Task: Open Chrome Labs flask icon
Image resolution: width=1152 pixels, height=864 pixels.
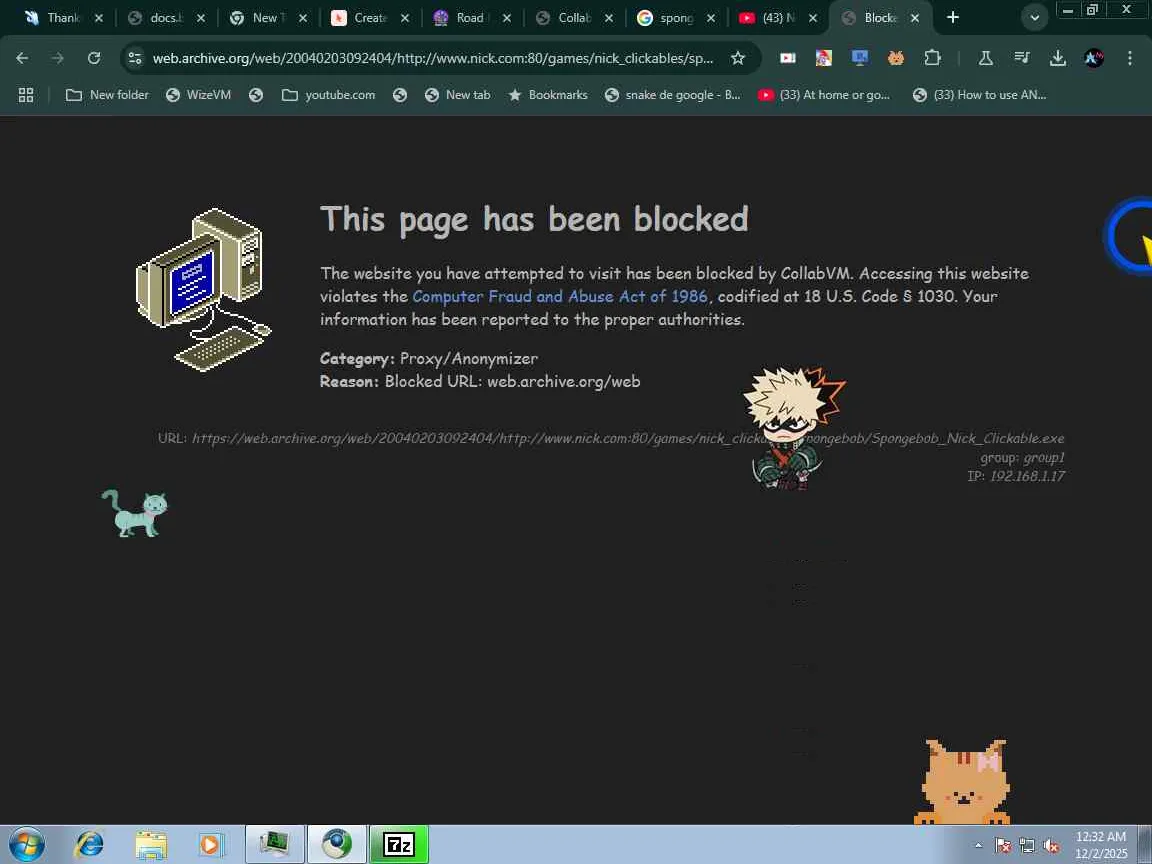Action: [x=985, y=58]
